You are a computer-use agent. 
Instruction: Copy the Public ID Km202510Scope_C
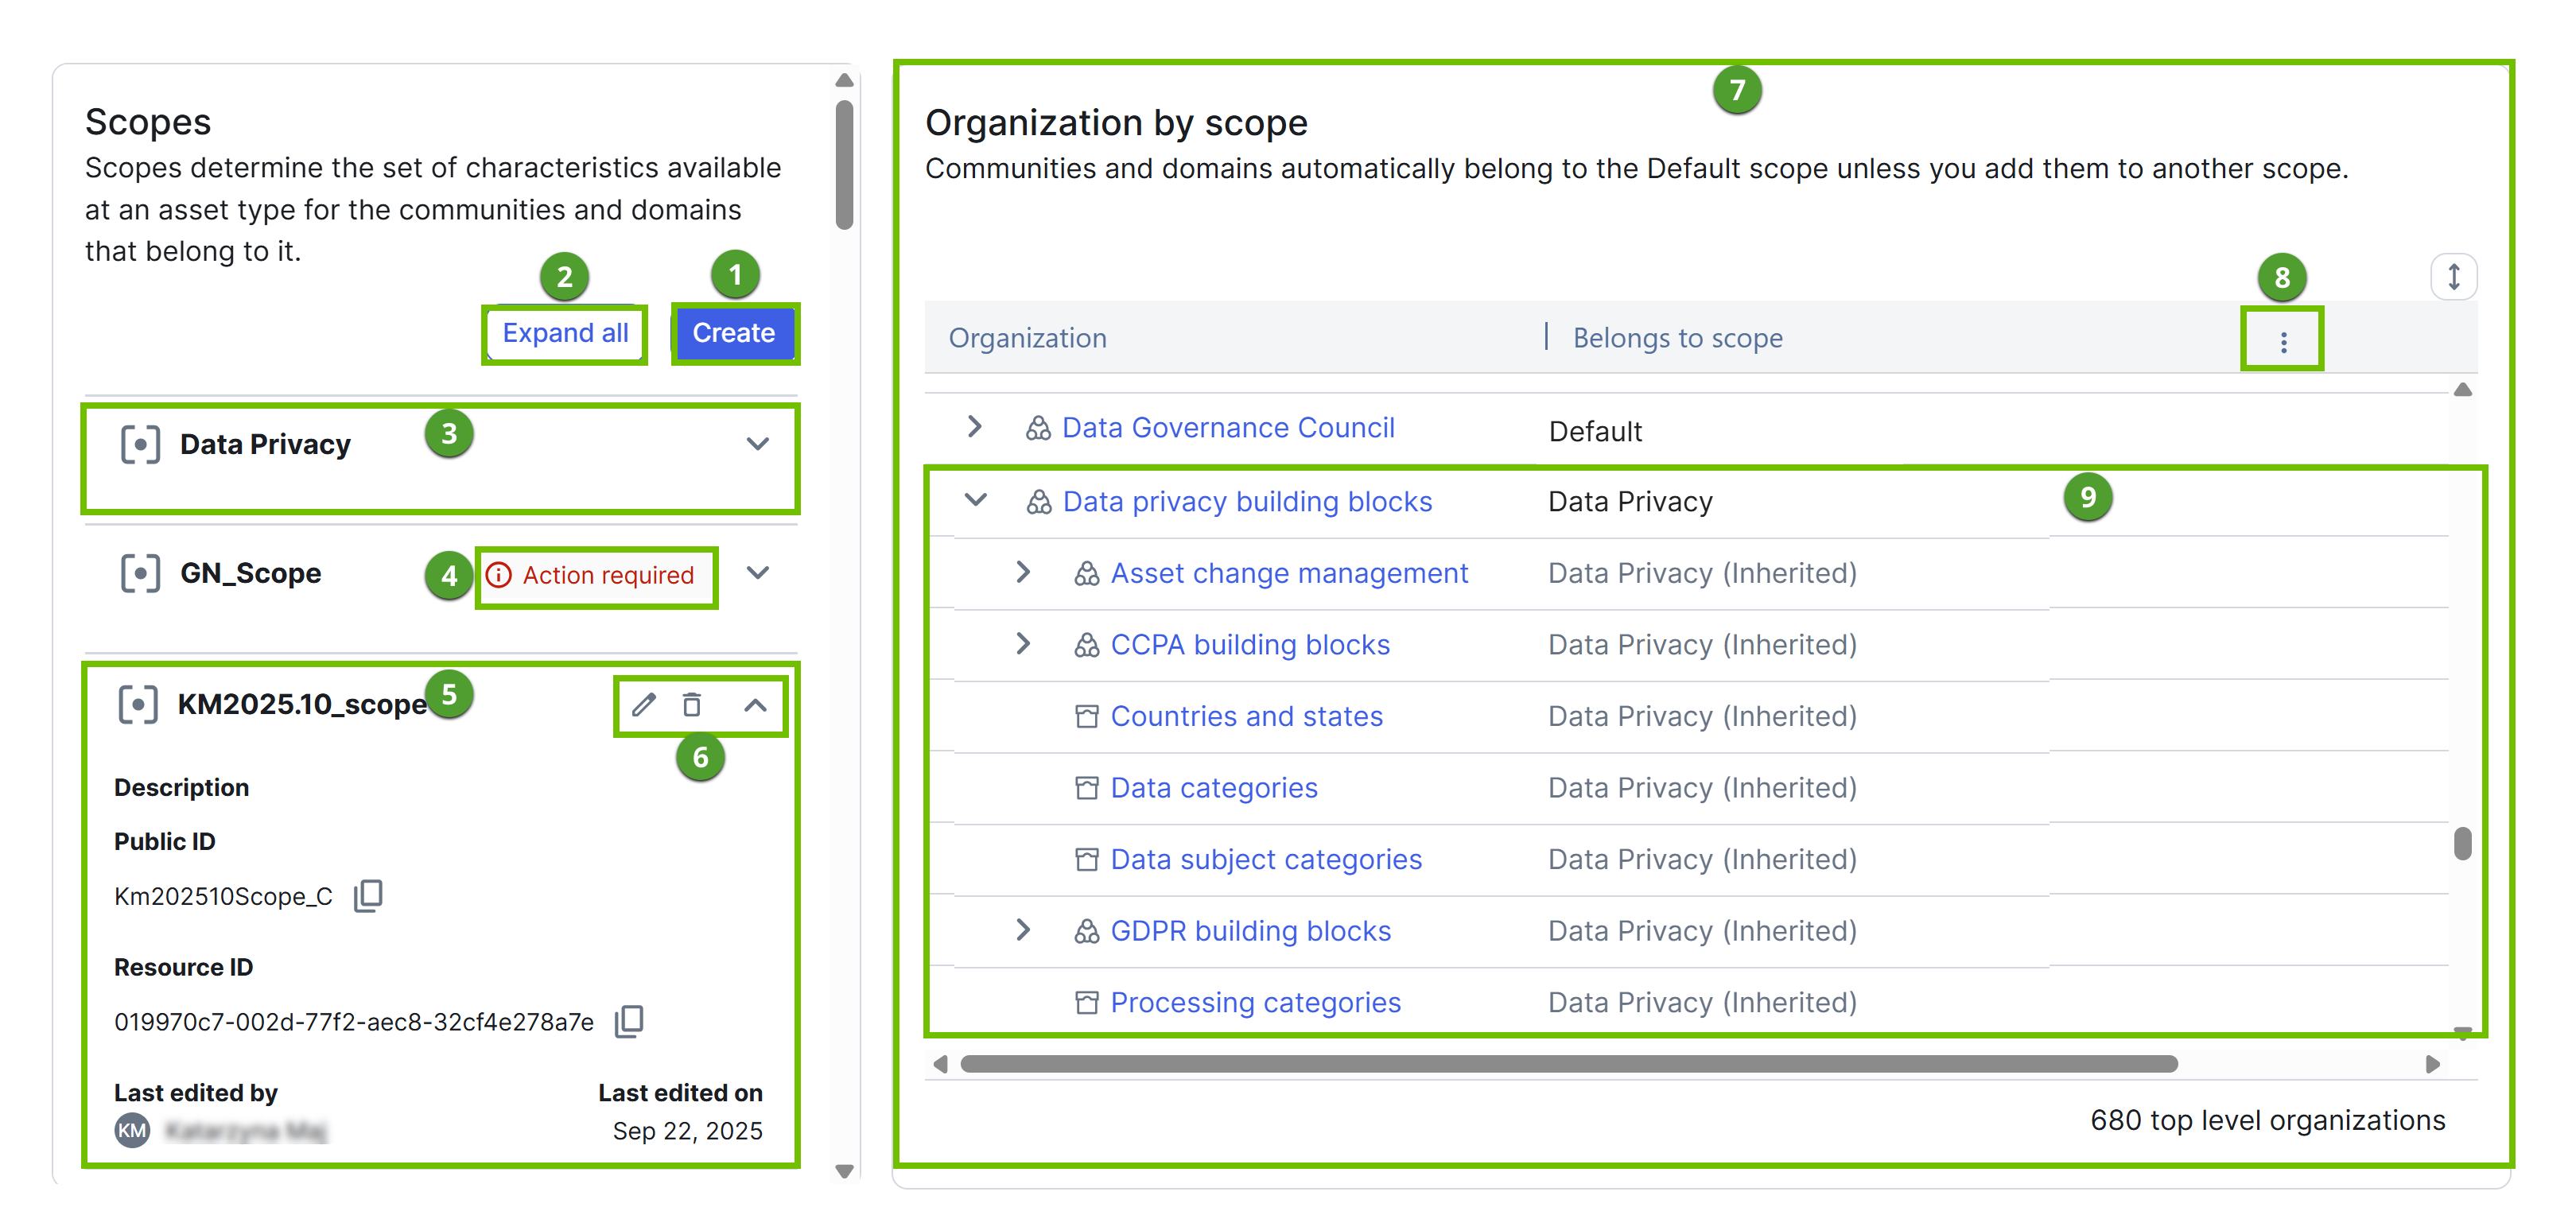368,895
